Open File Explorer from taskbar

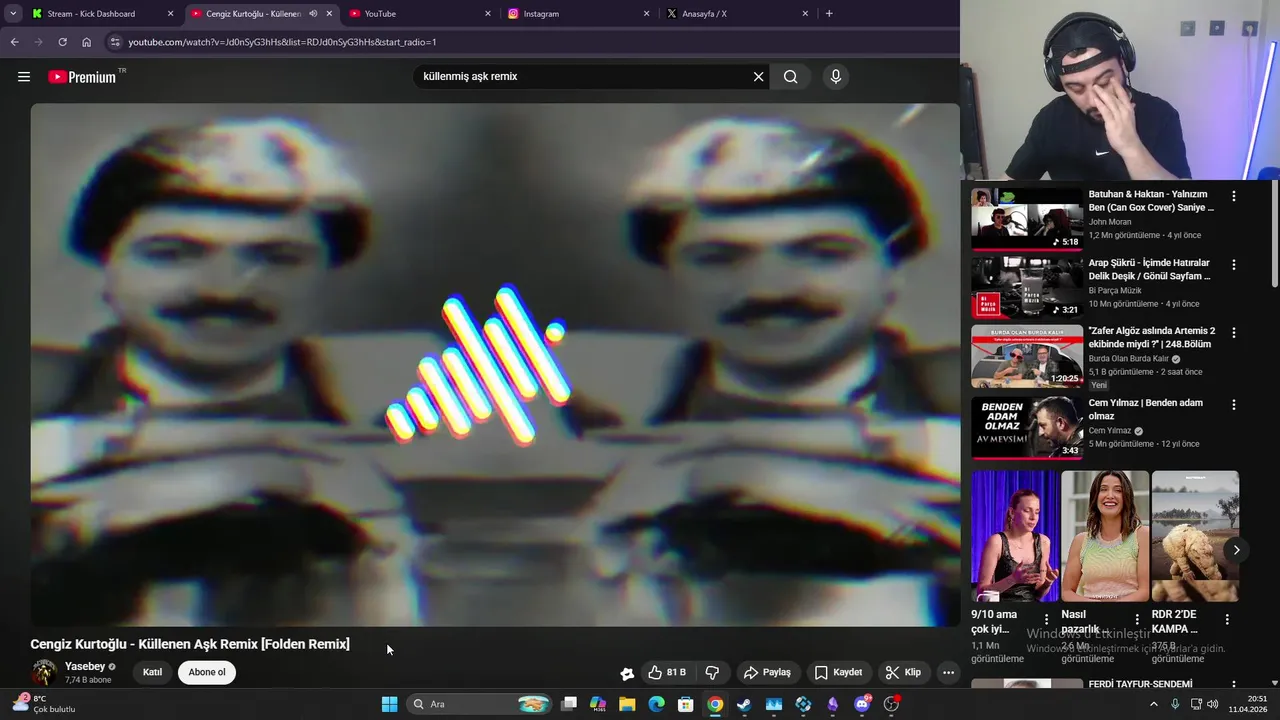click(627, 704)
